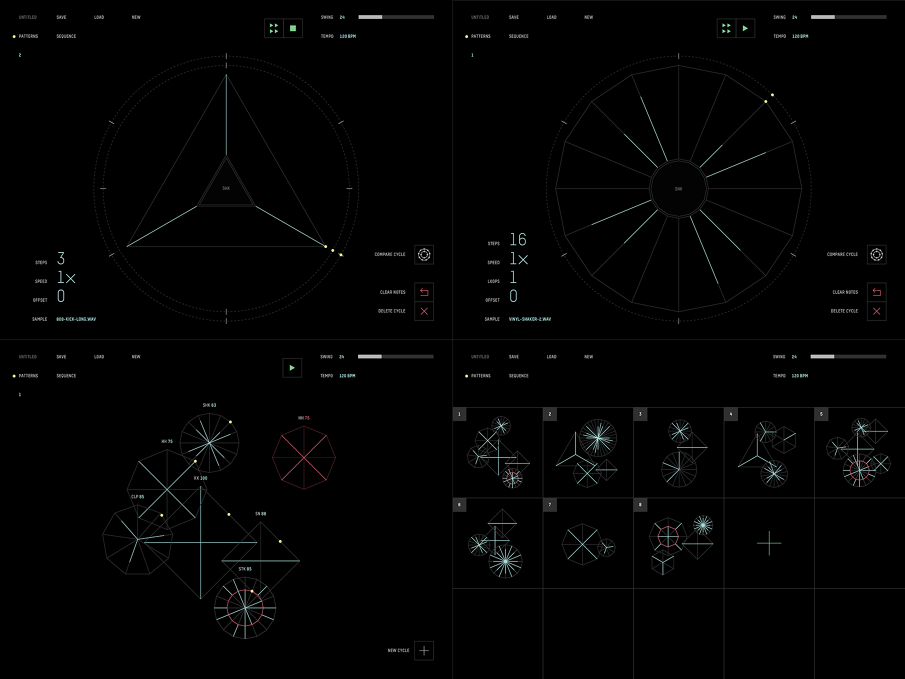Click Save in the top-right panel
This screenshot has width=905, height=679.
tap(513, 17)
